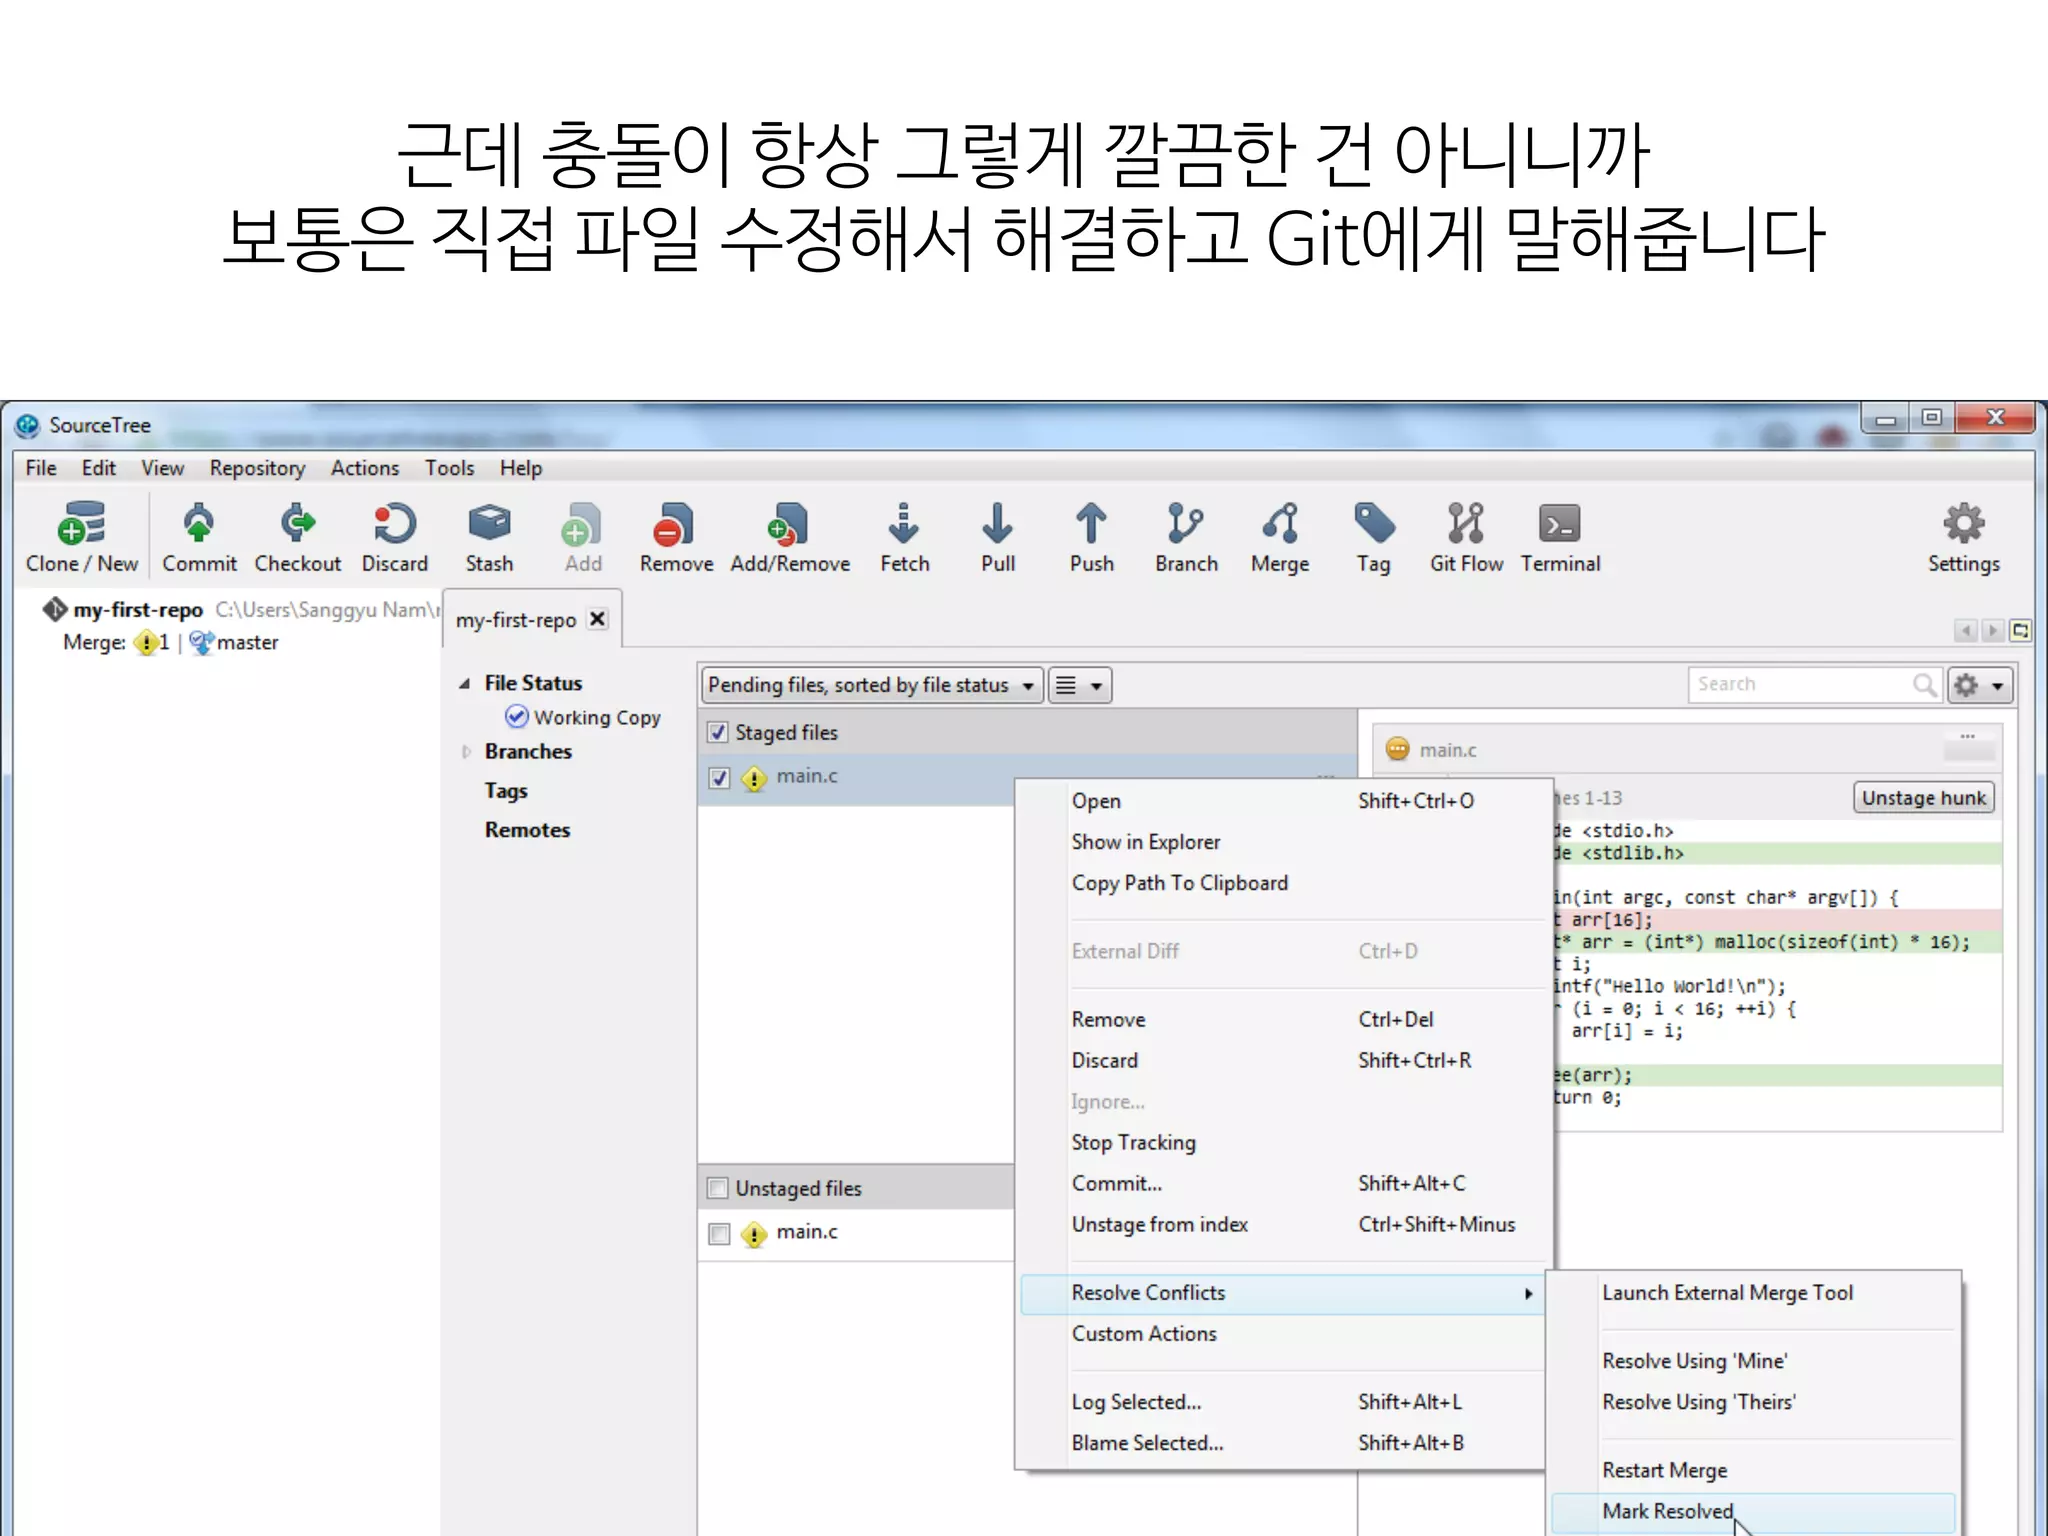Close the my-first-repo tab
2048x1536 pixels.
coord(597,619)
